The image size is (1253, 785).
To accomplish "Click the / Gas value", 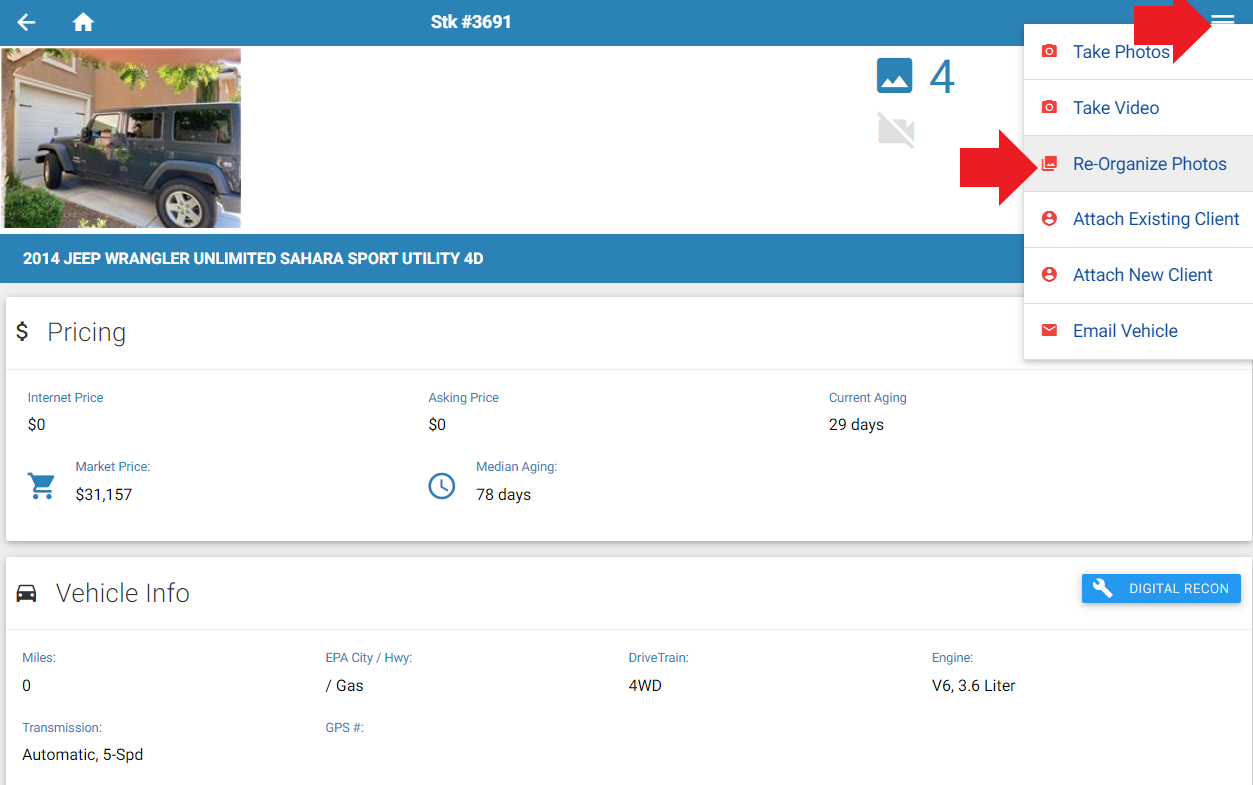I will tap(344, 686).
